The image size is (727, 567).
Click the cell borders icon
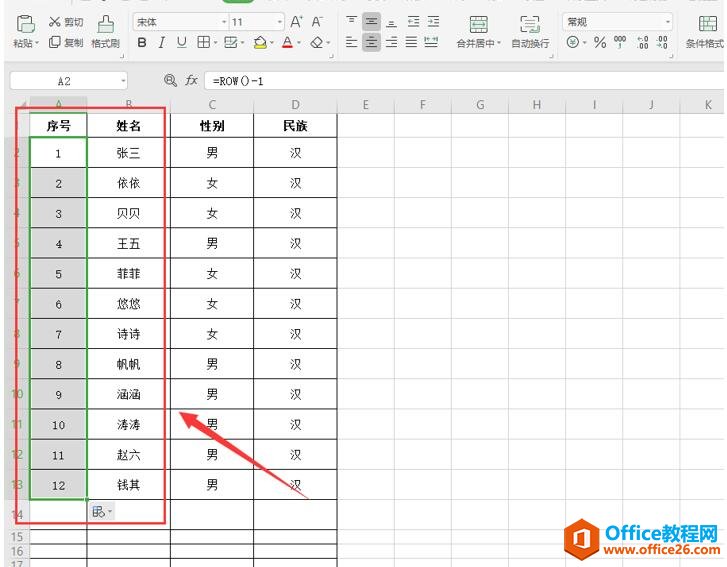point(203,43)
